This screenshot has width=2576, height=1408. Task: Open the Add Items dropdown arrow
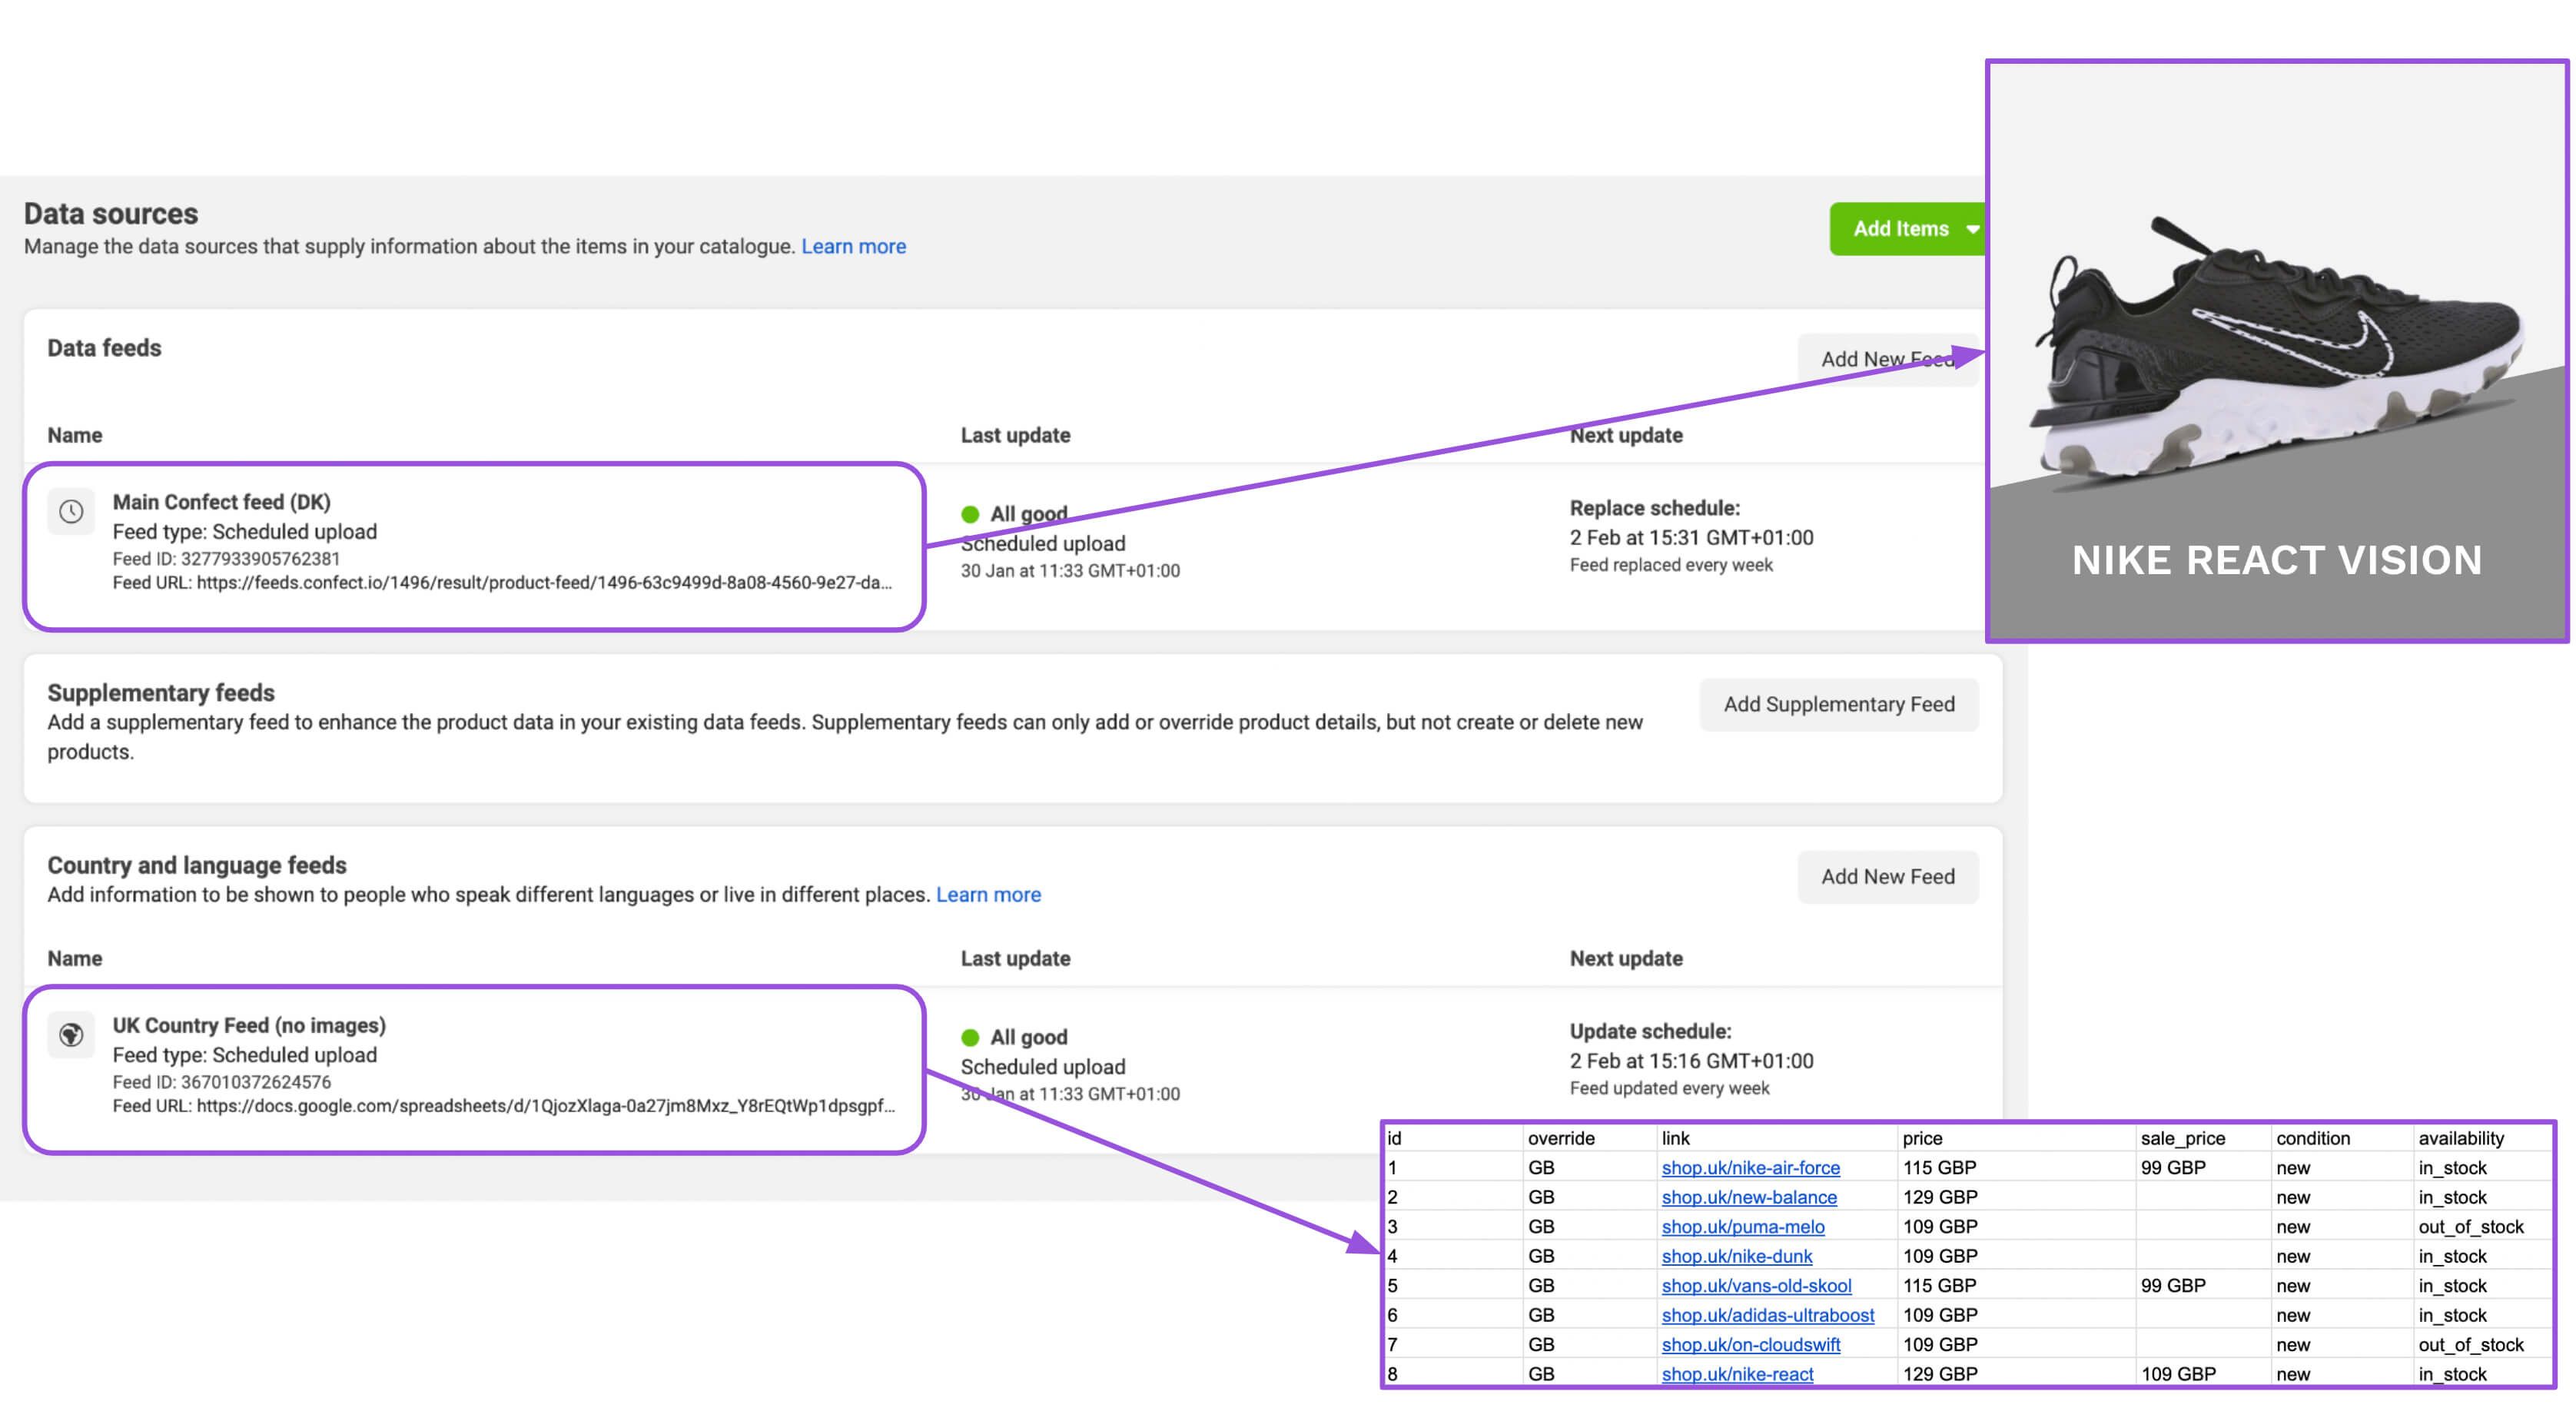pyautogui.click(x=1972, y=229)
